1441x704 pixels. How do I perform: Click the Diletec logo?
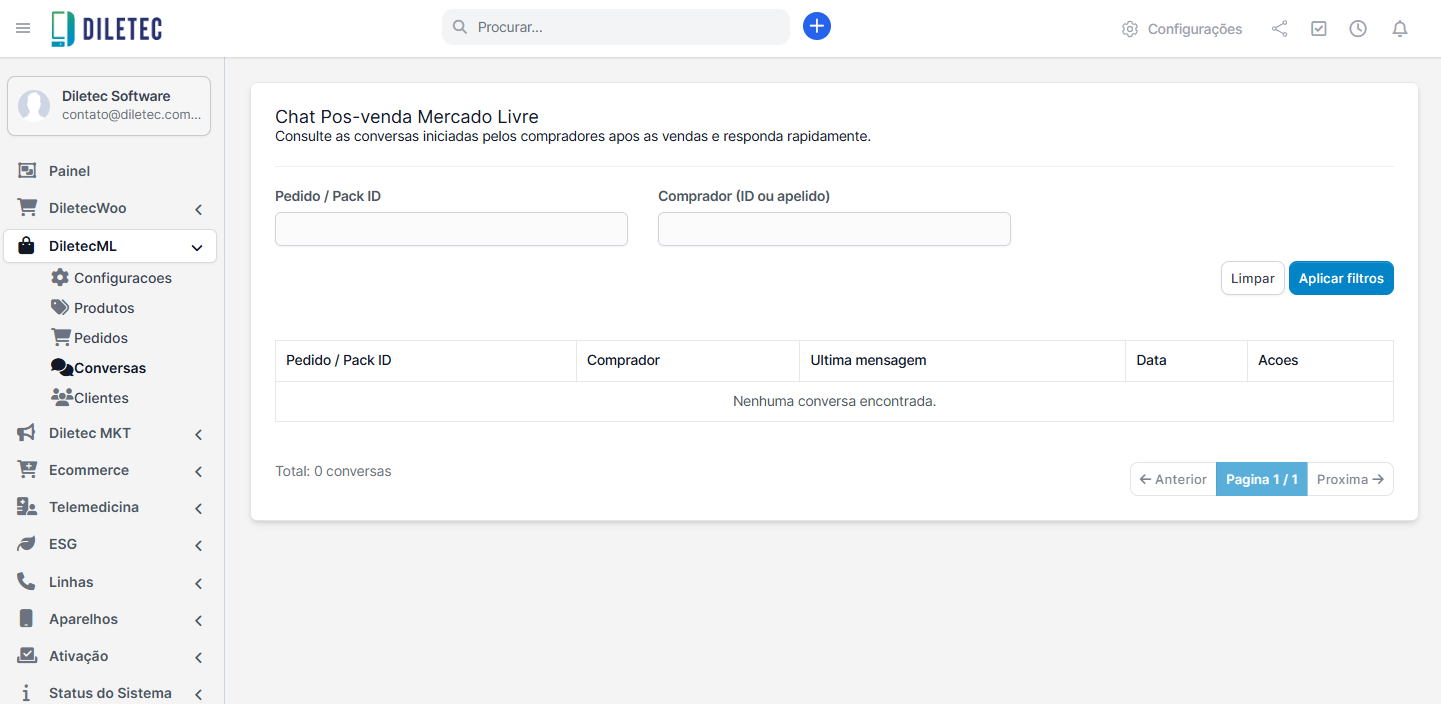[x=107, y=29]
